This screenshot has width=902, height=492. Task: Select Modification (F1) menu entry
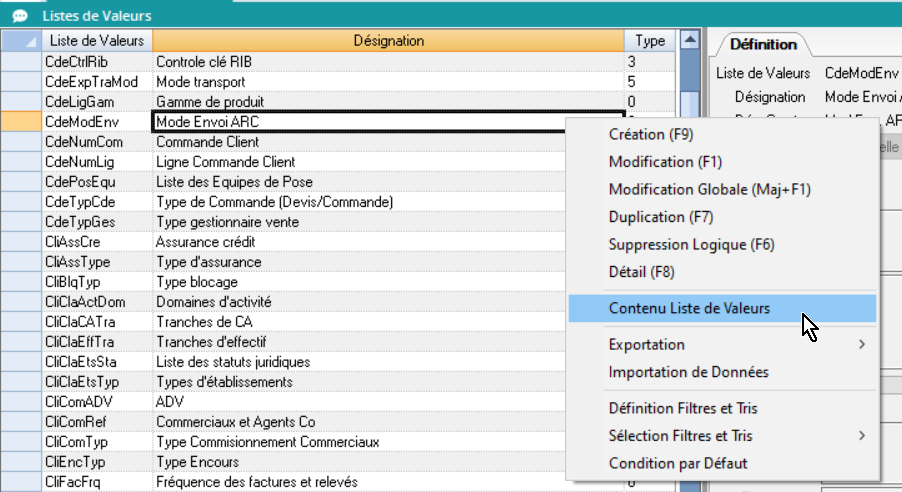[665, 162]
